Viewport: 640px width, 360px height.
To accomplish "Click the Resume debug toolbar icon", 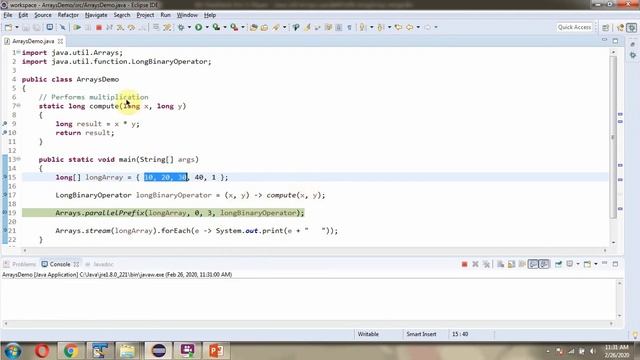I will point(77,27).
